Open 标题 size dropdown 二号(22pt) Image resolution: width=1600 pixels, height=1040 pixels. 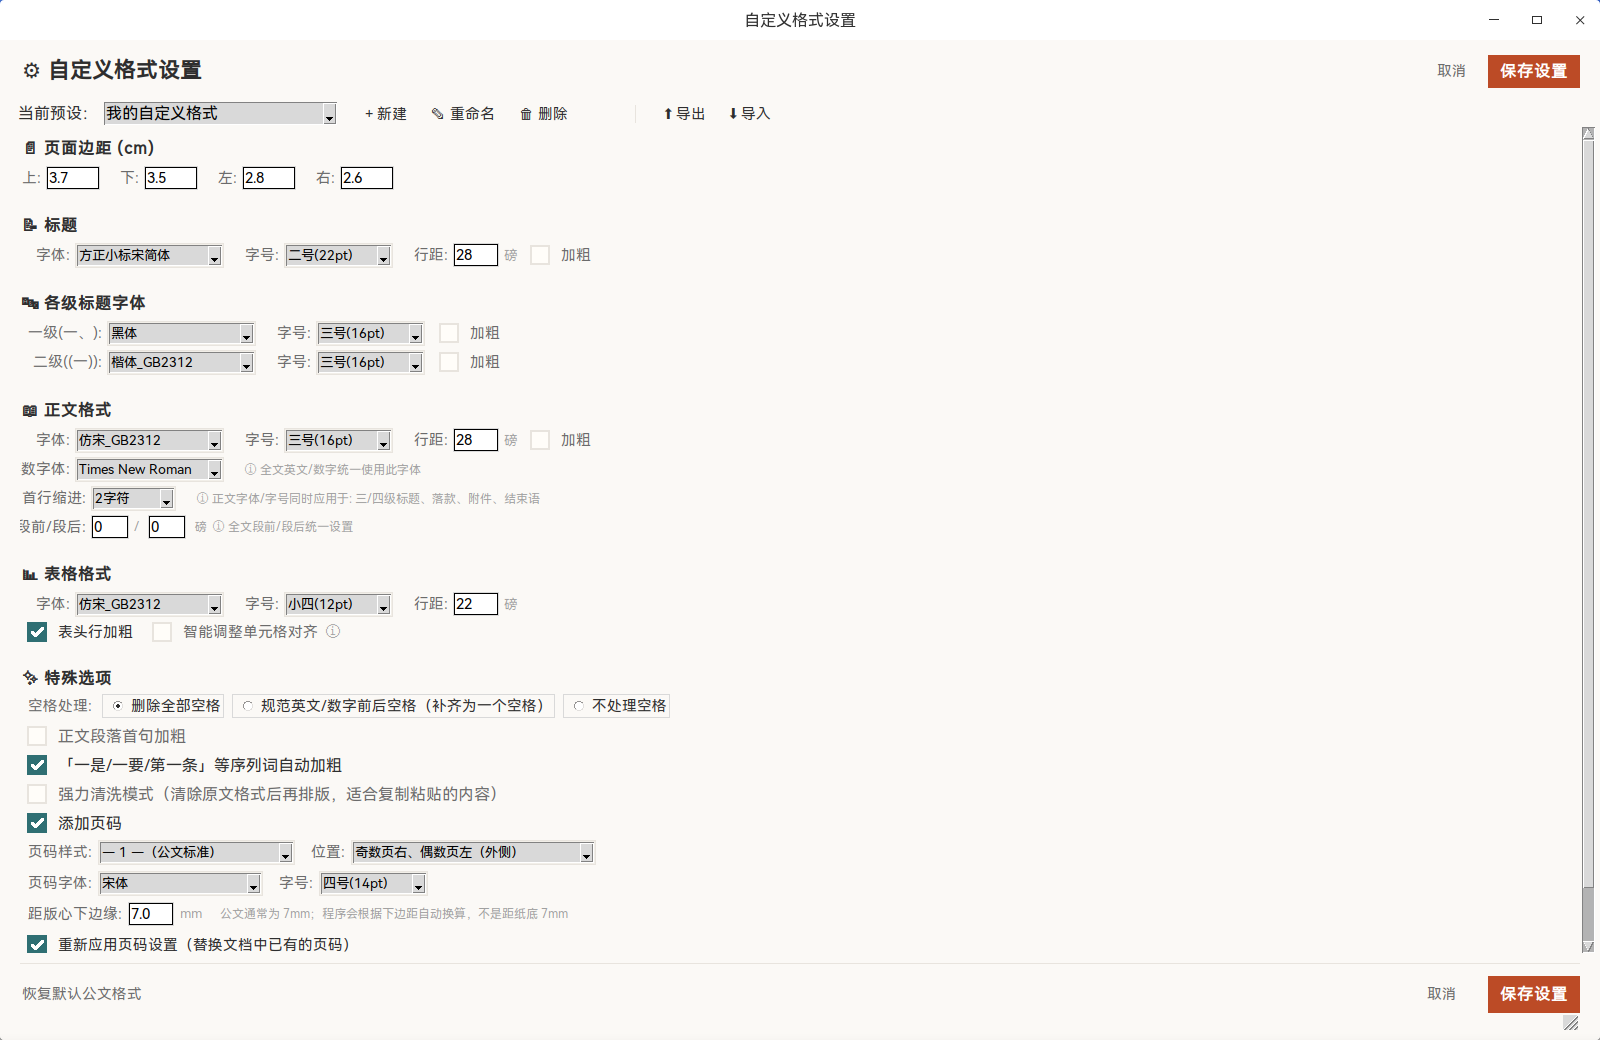tap(338, 255)
